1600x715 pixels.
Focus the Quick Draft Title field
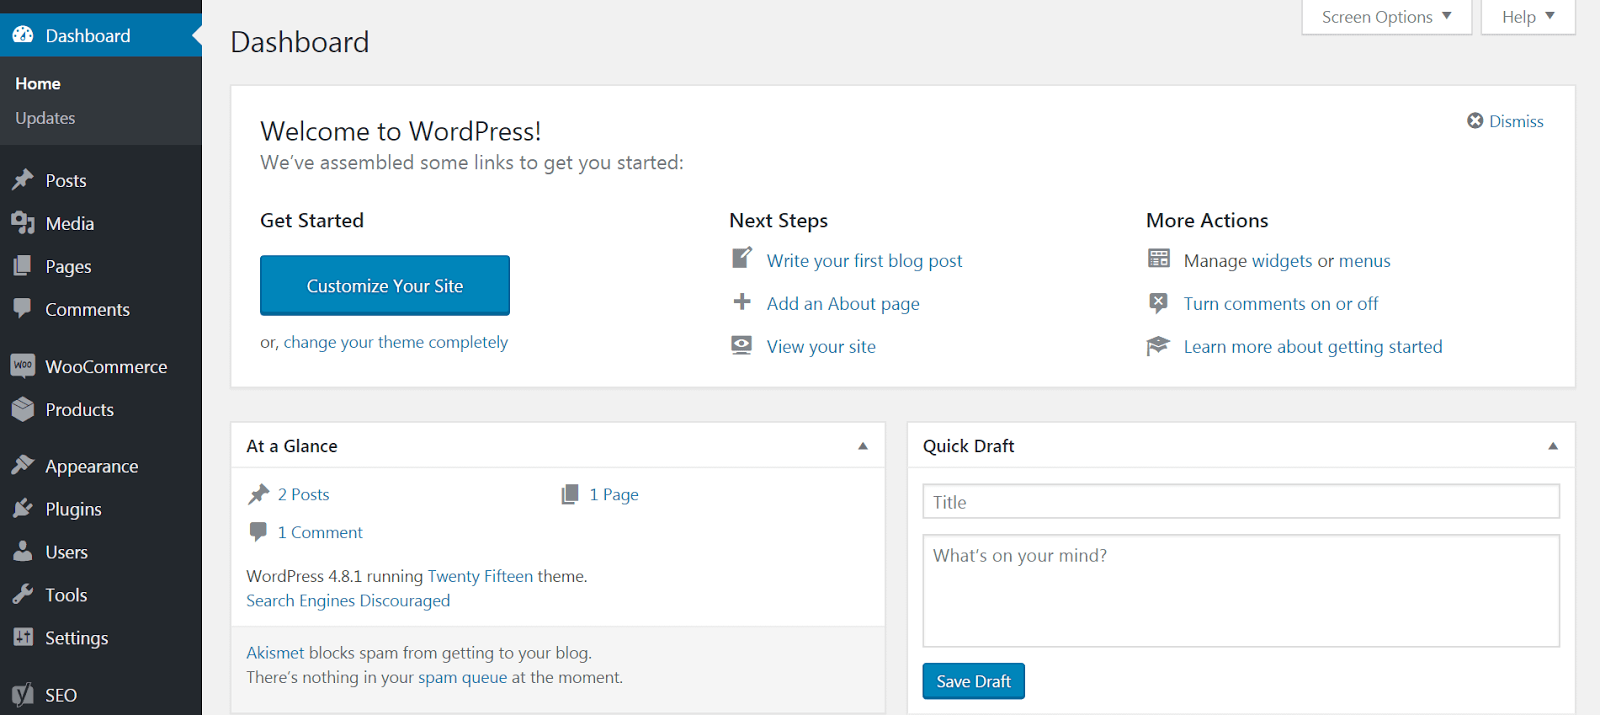1240,502
